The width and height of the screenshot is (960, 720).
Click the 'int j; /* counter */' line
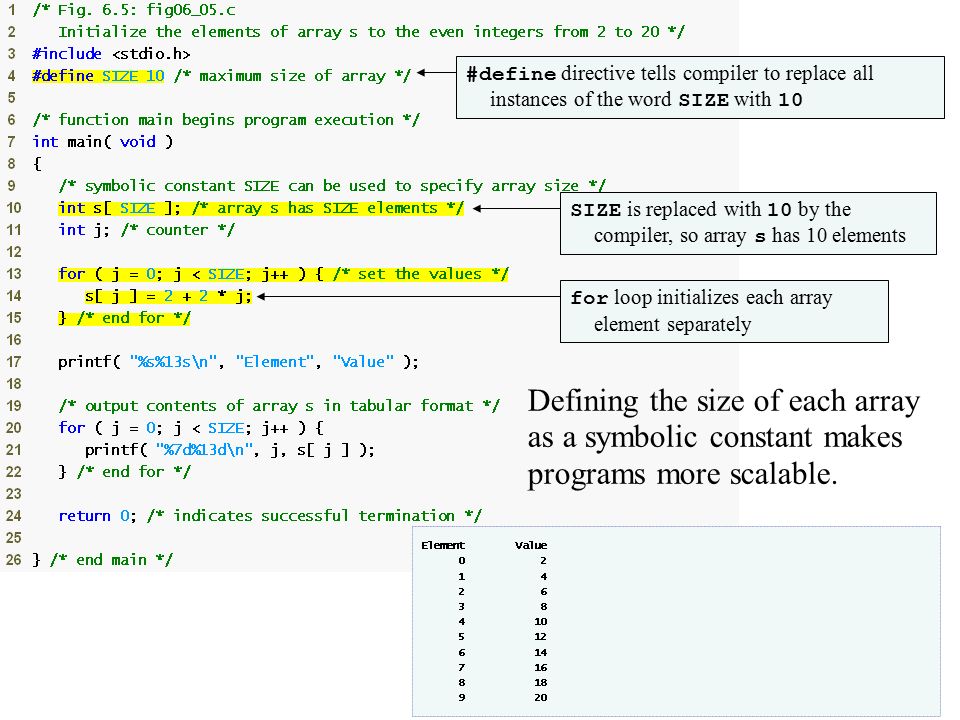146,230
